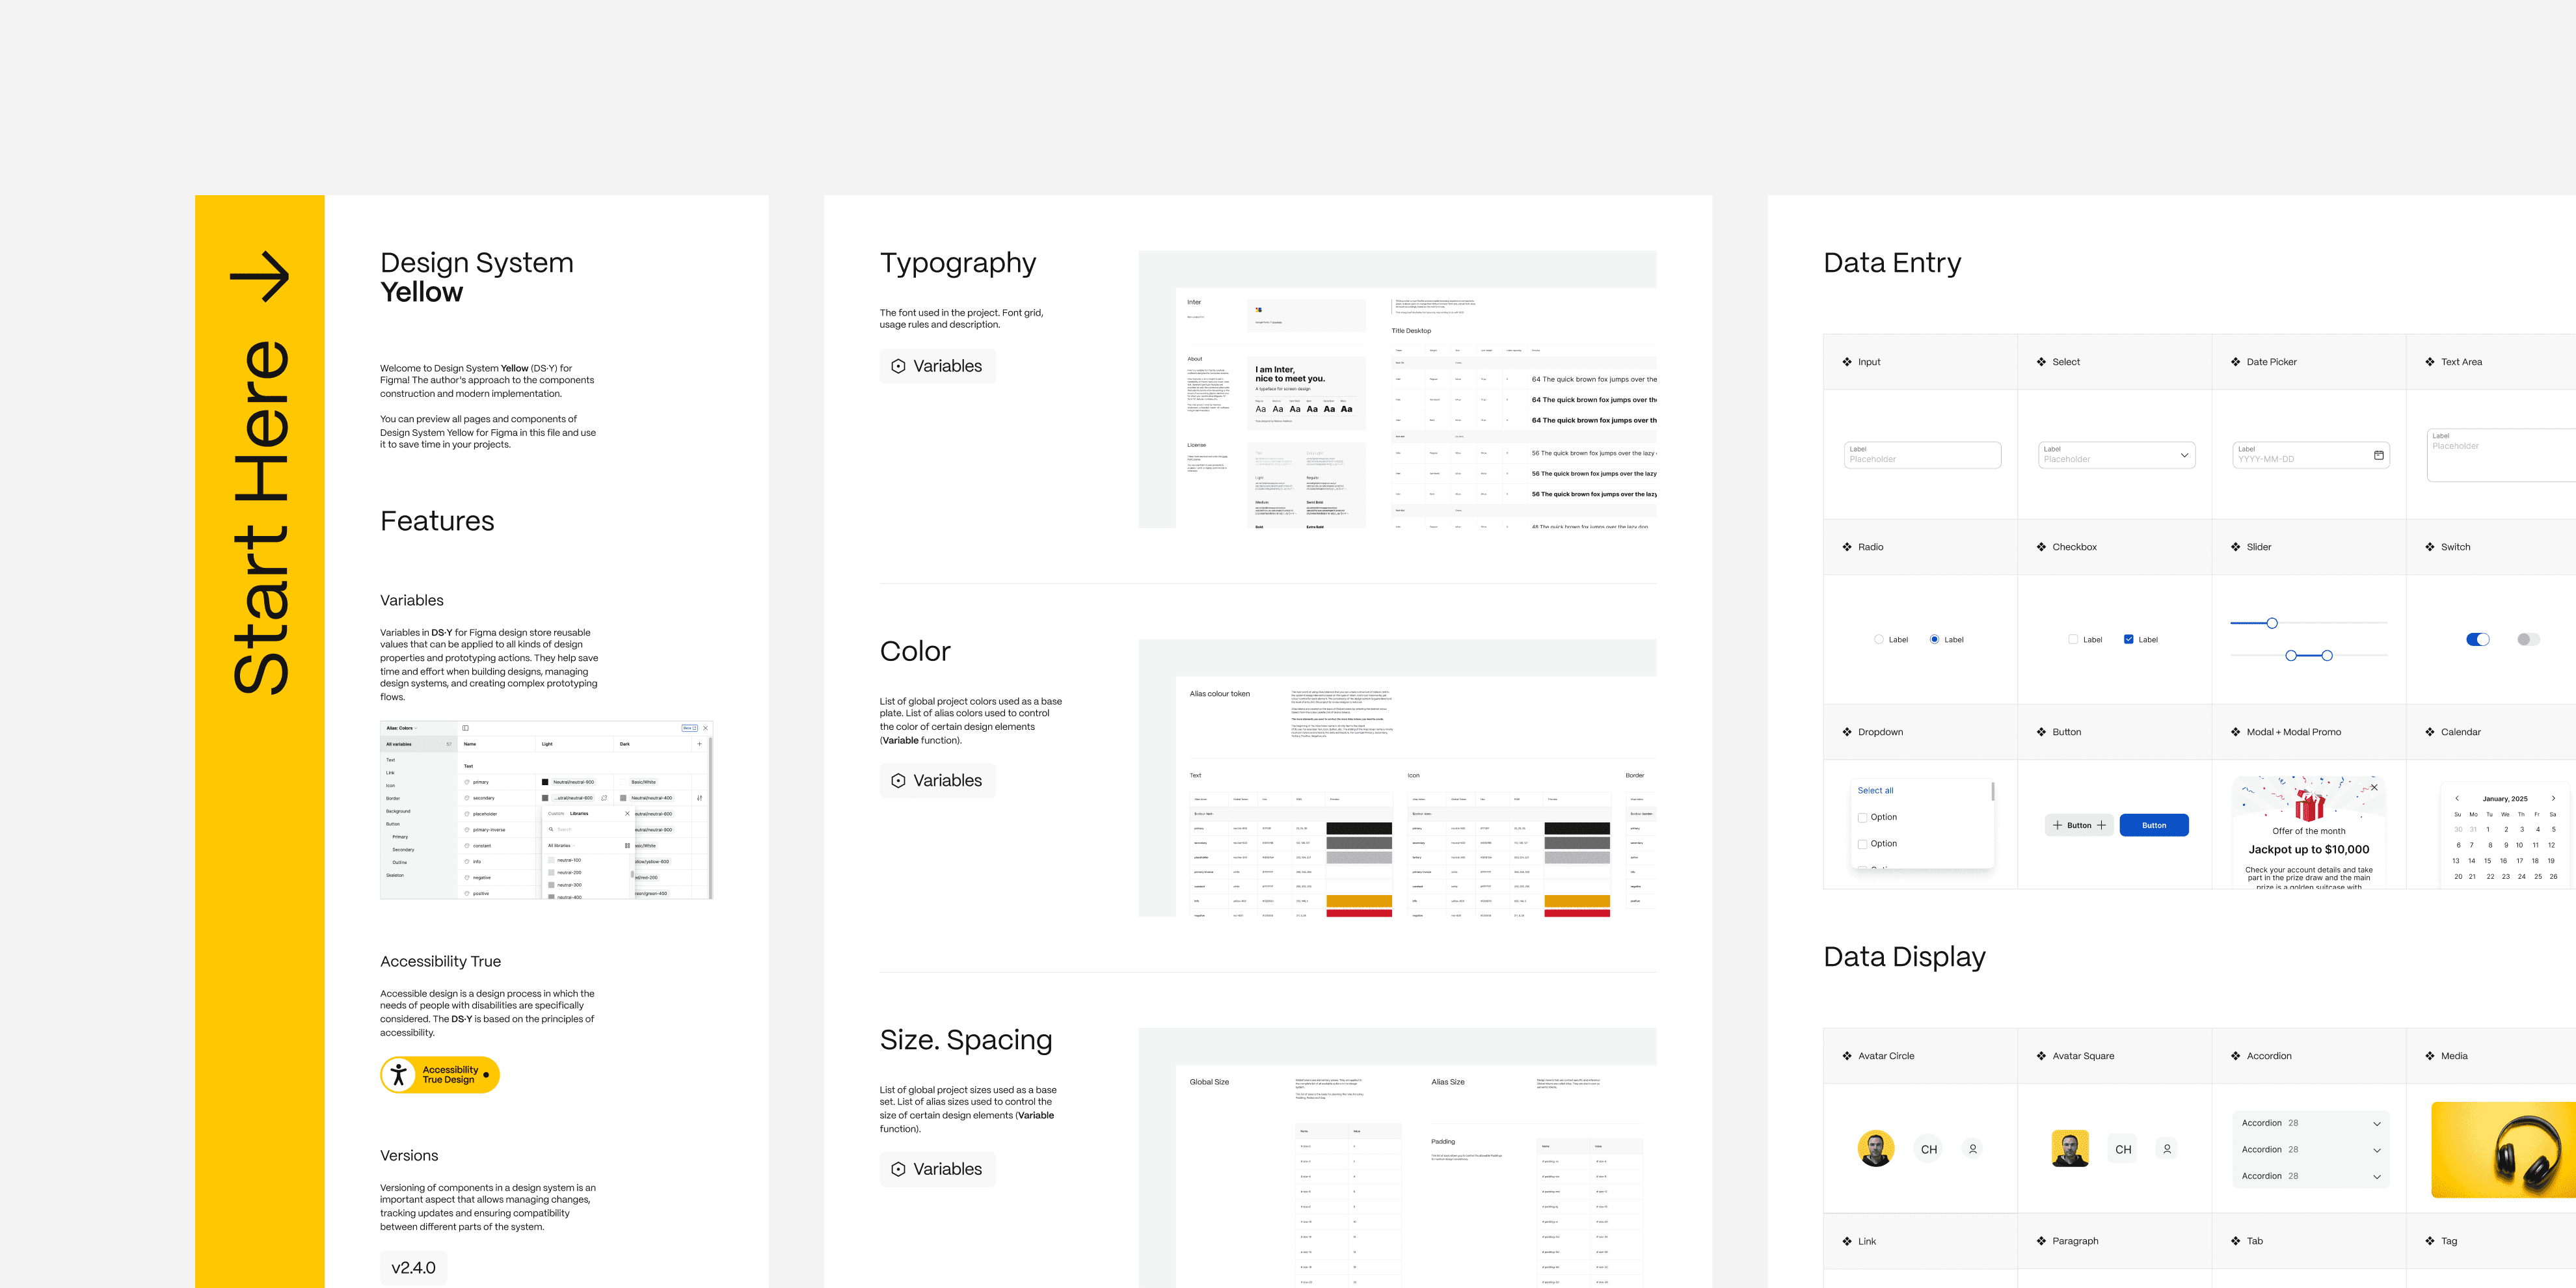Viewport: 2576px width, 1288px height.
Task: Click Select all in dropdown list
Action: click(1875, 790)
